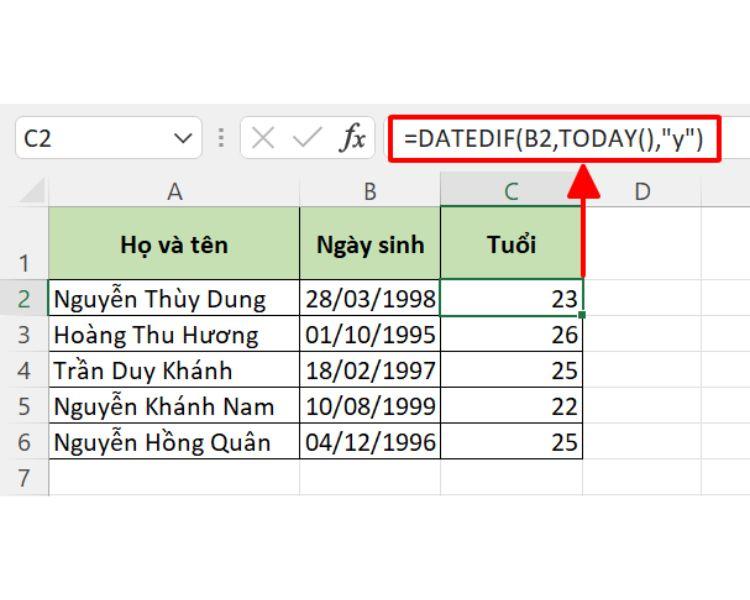Select age cell showing 22
The image size is (750, 600).
(511, 406)
